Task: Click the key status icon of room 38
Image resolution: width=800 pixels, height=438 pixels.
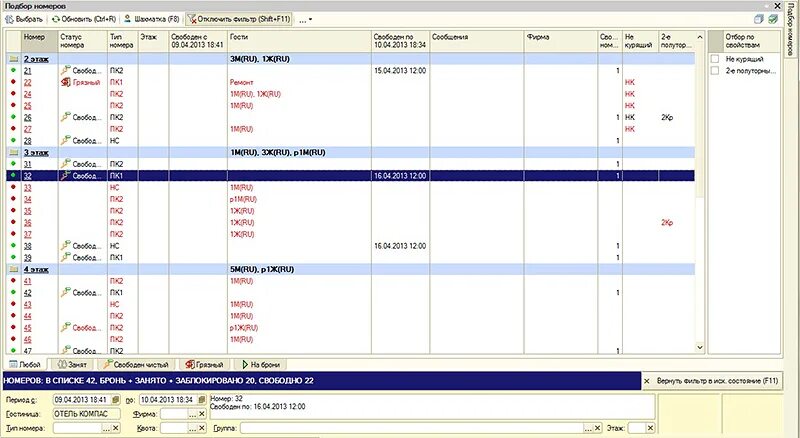Action: [x=65, y=245]
